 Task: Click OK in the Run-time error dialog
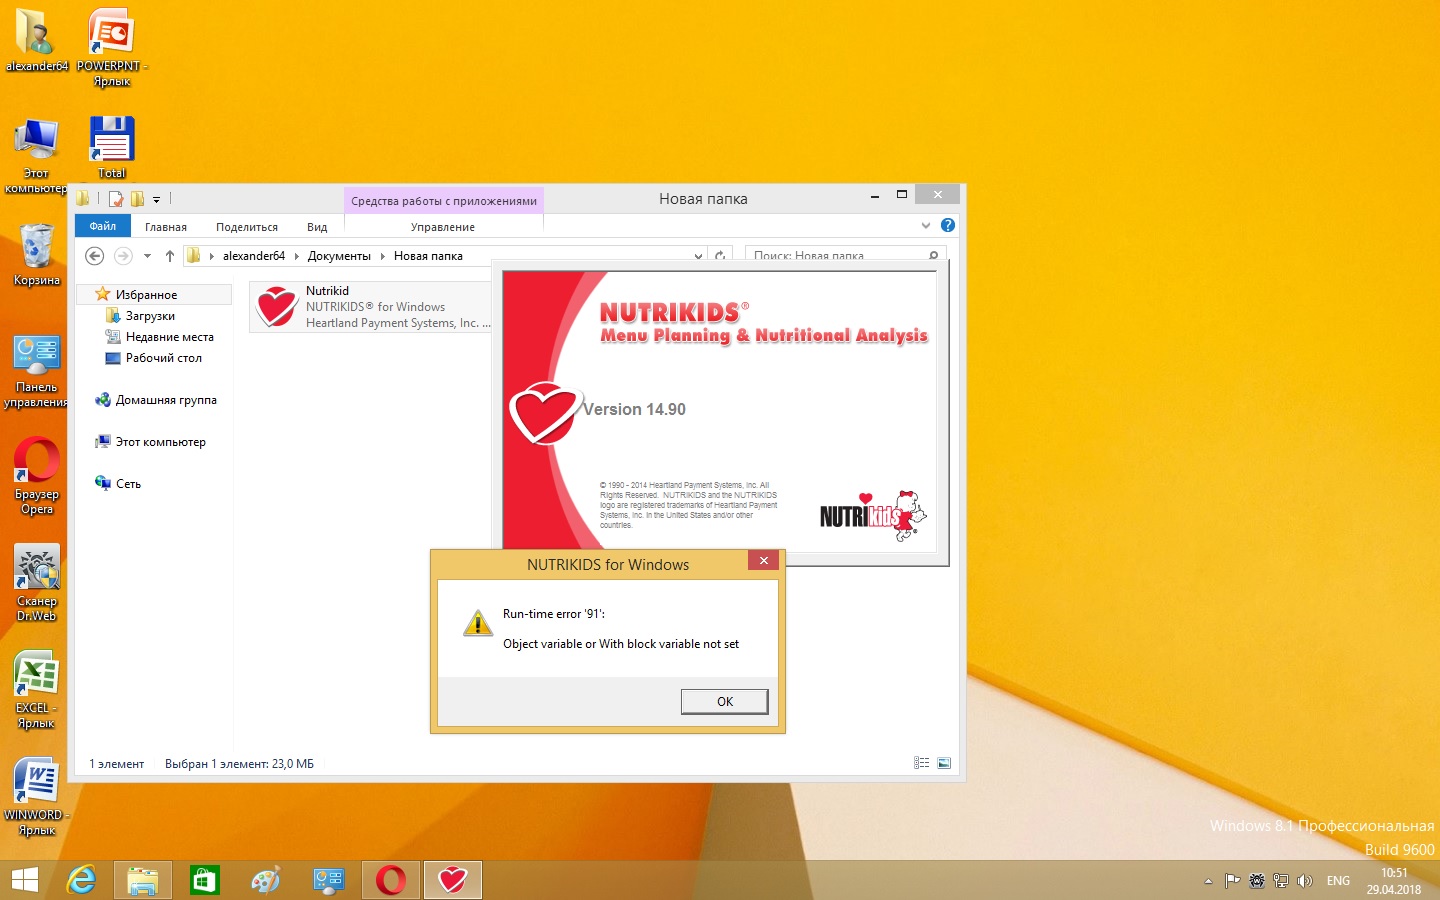[725, 702]
